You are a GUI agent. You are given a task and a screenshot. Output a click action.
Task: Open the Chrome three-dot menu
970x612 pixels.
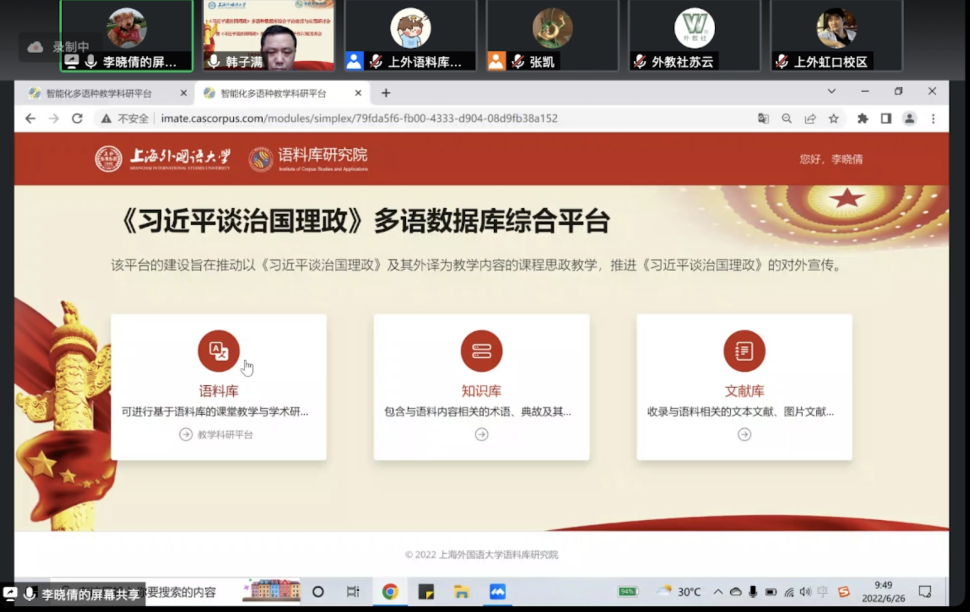pos(932,118)
